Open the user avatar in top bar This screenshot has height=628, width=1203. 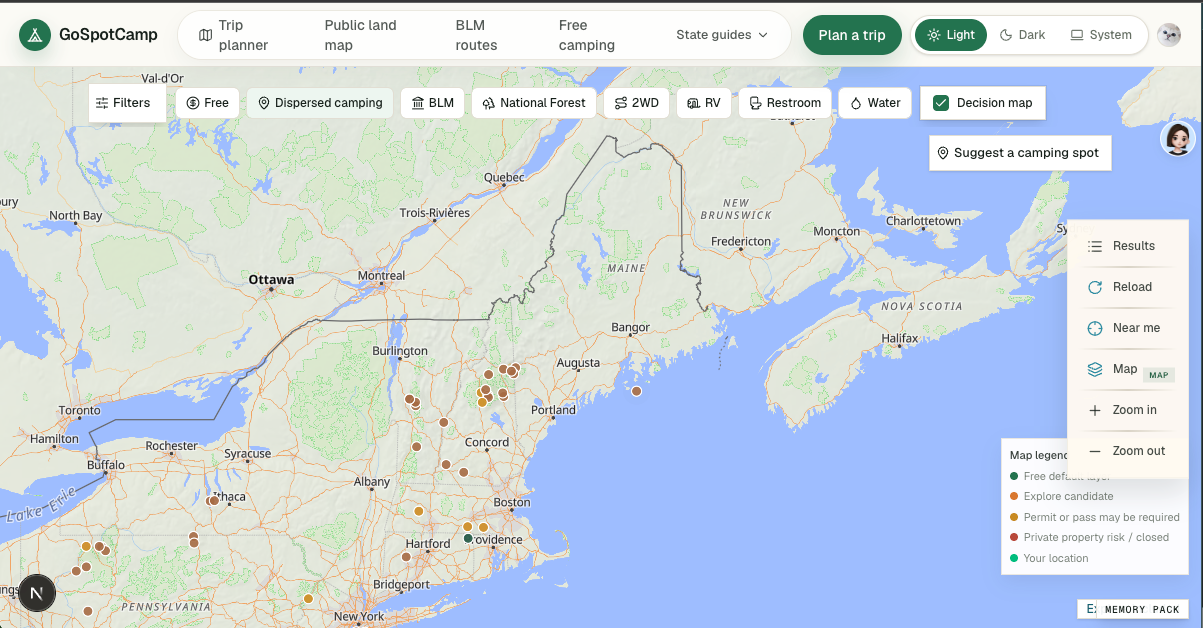pos(1169,35)
